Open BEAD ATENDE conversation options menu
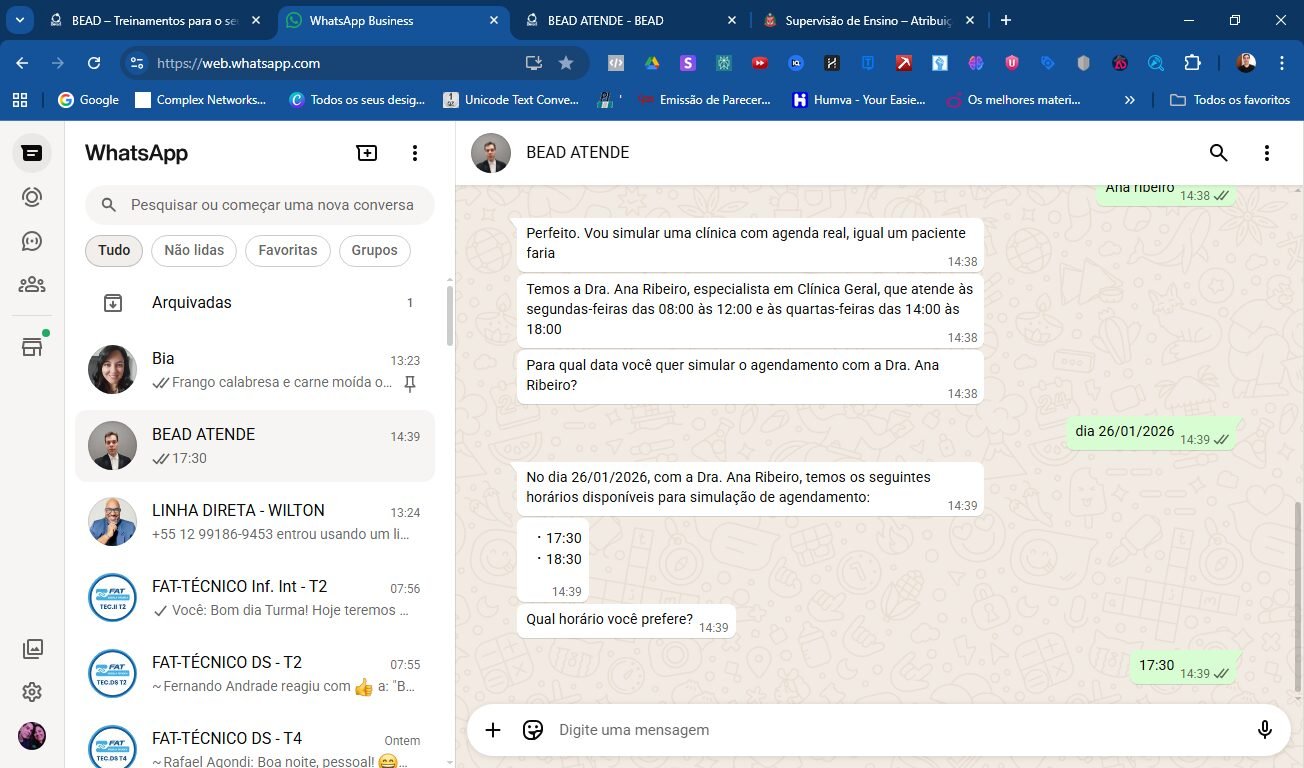Screen dimensions: 1304x768 click(x=1266, y=153)
